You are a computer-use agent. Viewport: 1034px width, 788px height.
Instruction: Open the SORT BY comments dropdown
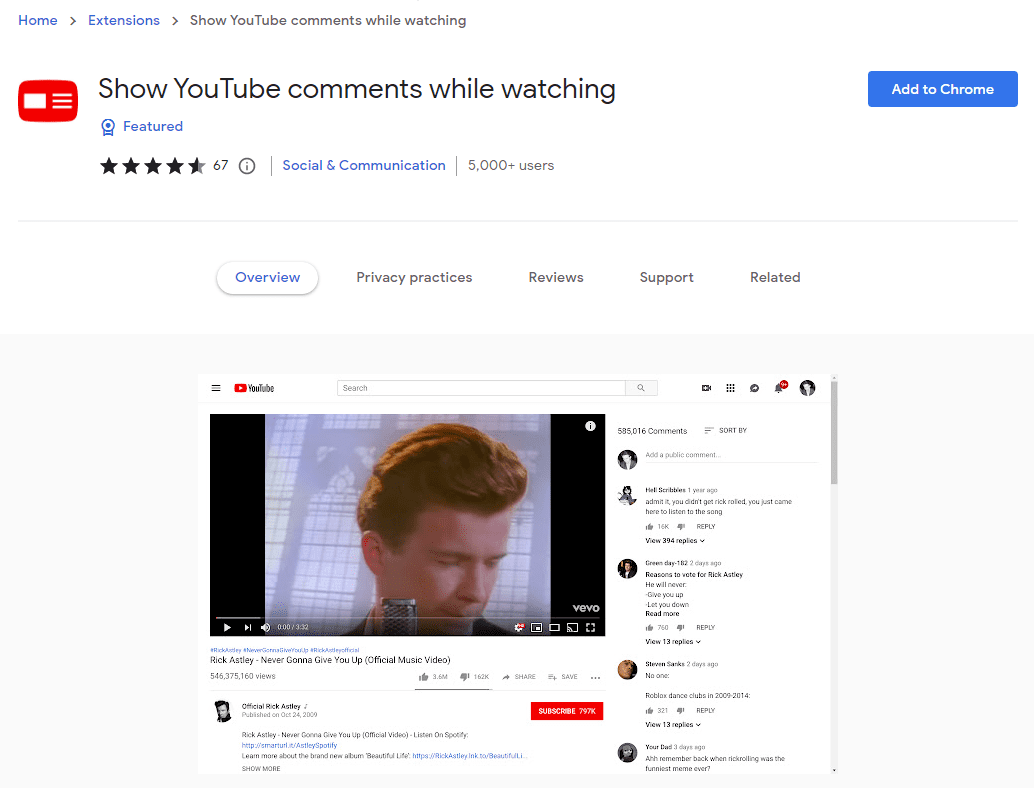[726, 431]
